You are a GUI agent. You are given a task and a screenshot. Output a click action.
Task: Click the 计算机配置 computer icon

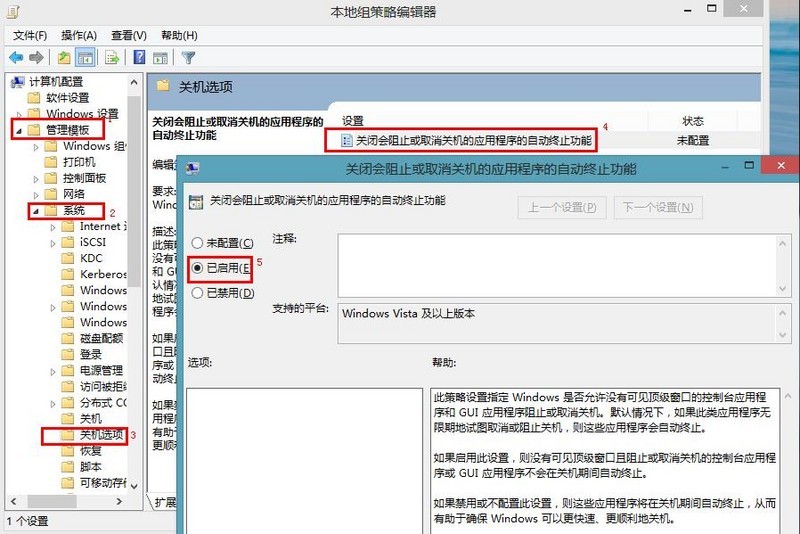[18, 82]
